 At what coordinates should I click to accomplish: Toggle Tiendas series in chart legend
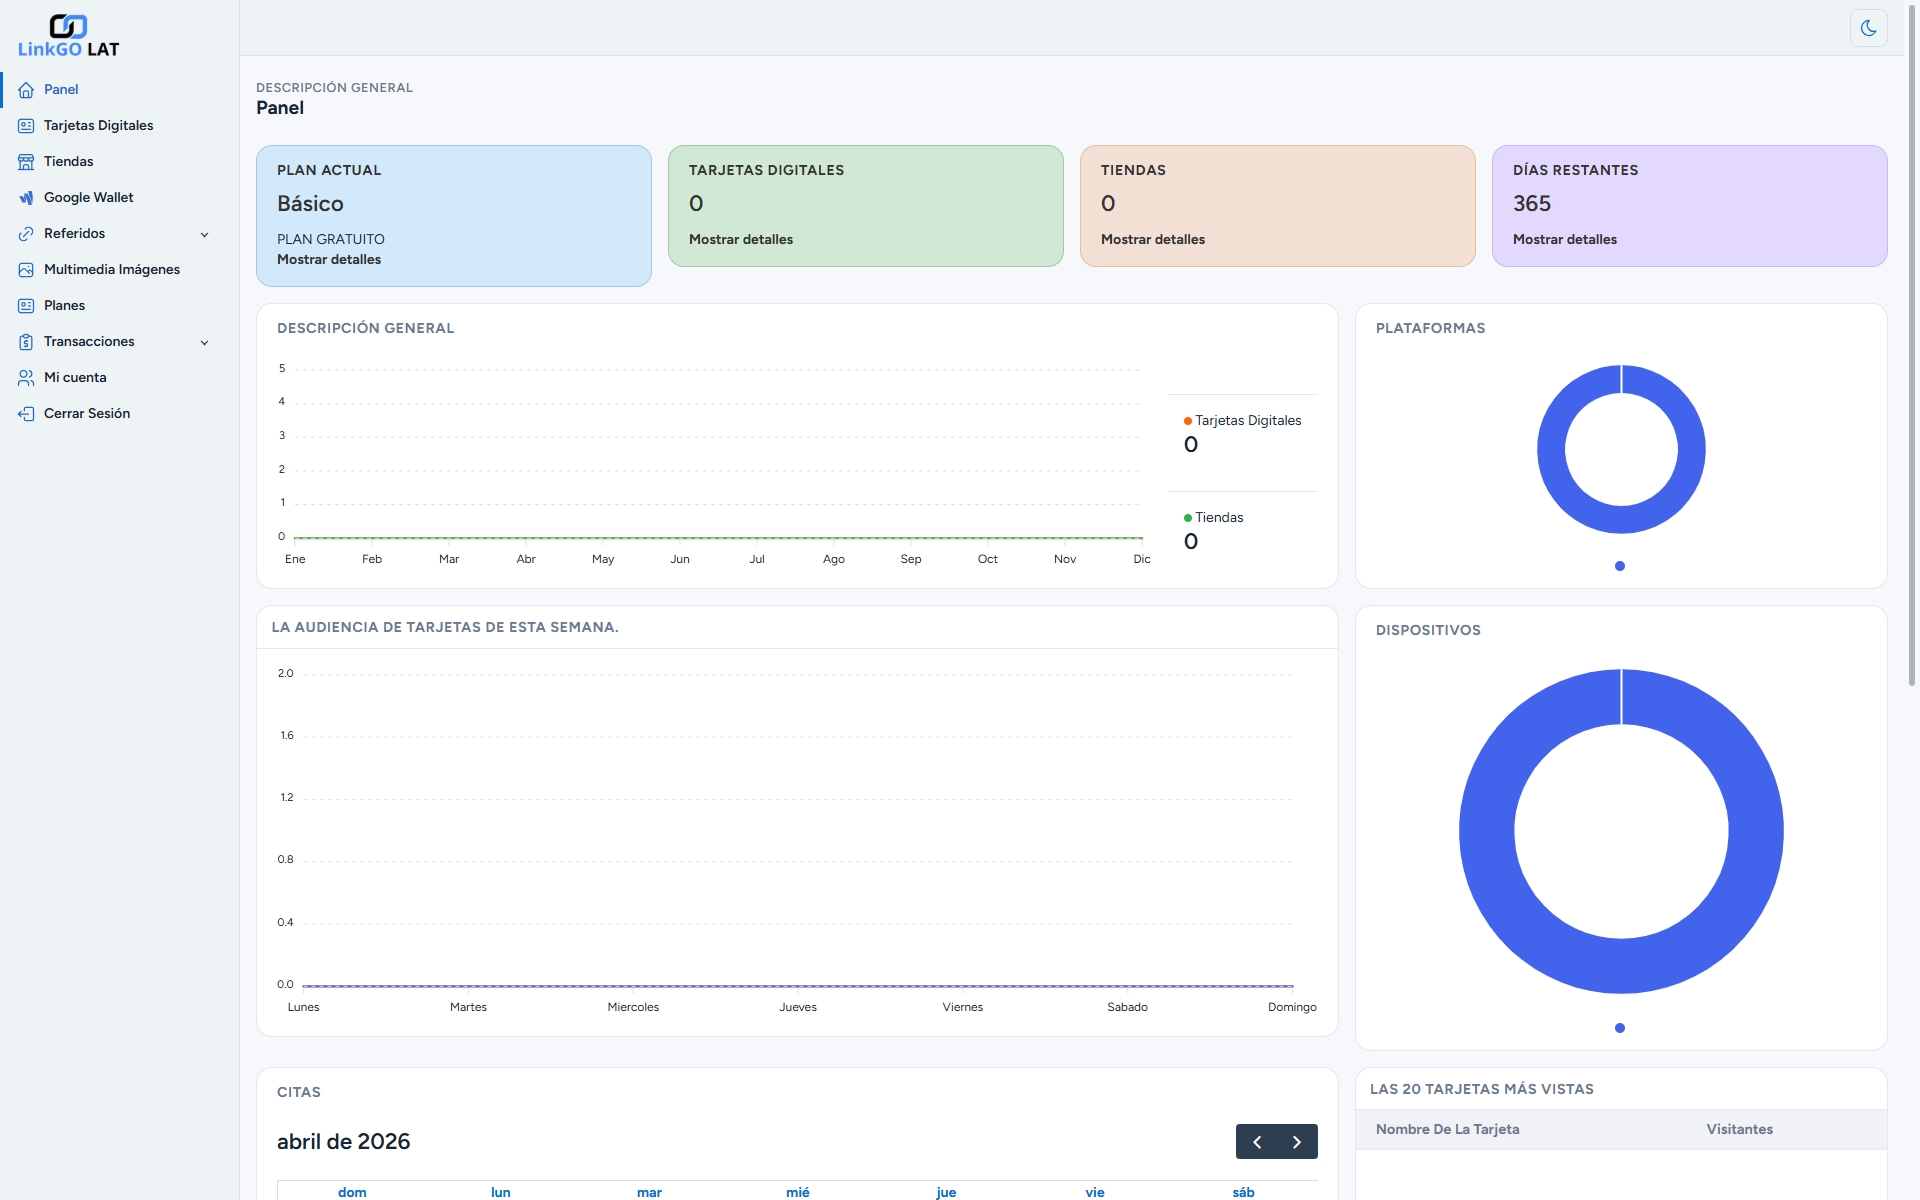click(1218, 518)
